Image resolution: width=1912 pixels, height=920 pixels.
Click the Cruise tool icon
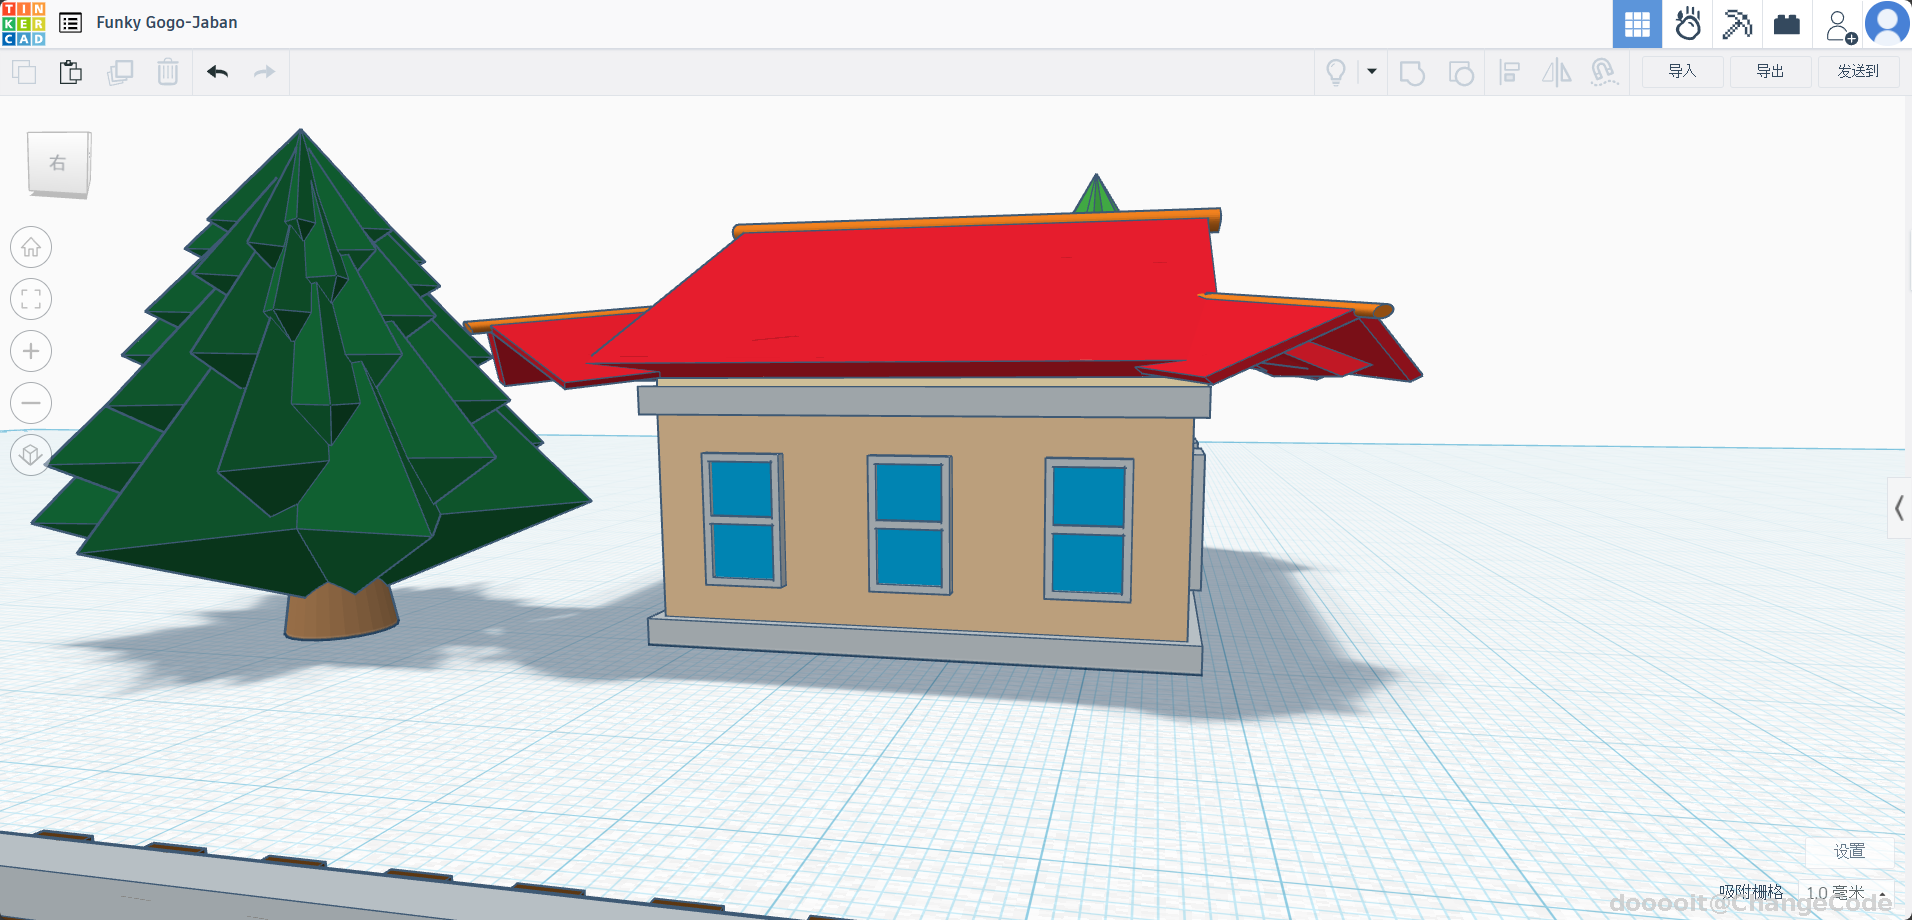(1605, 72)
